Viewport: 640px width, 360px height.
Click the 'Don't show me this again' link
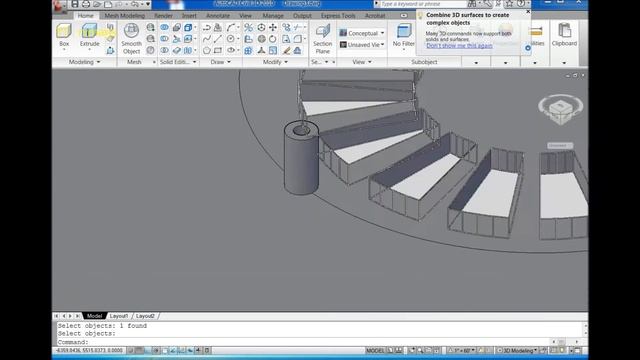tap(459, 46)
